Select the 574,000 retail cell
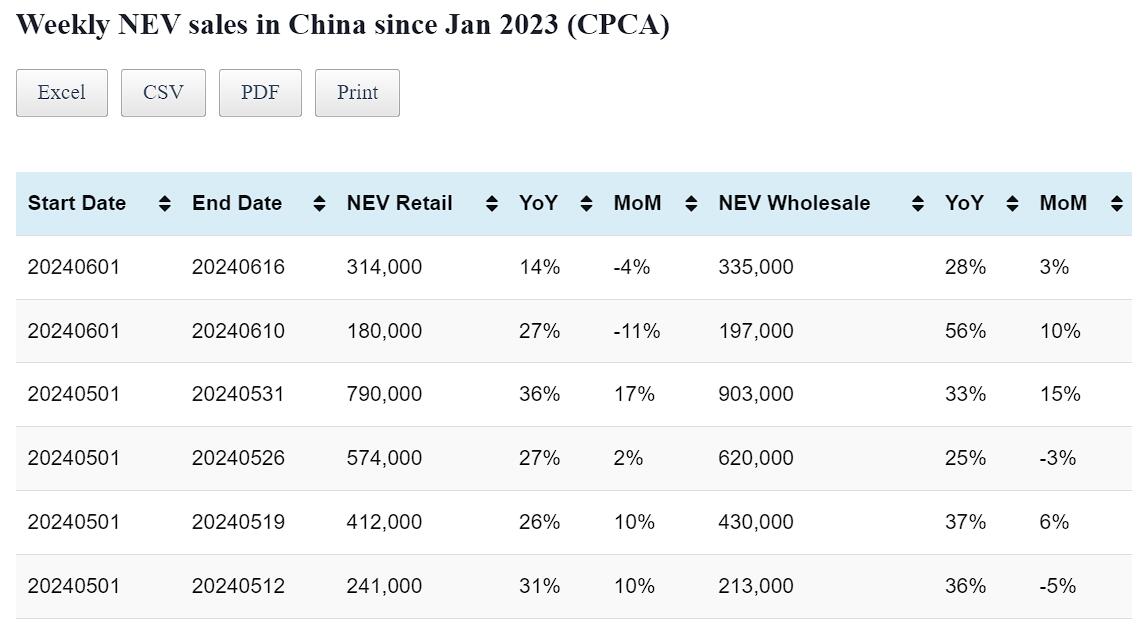 click(384, 458)
